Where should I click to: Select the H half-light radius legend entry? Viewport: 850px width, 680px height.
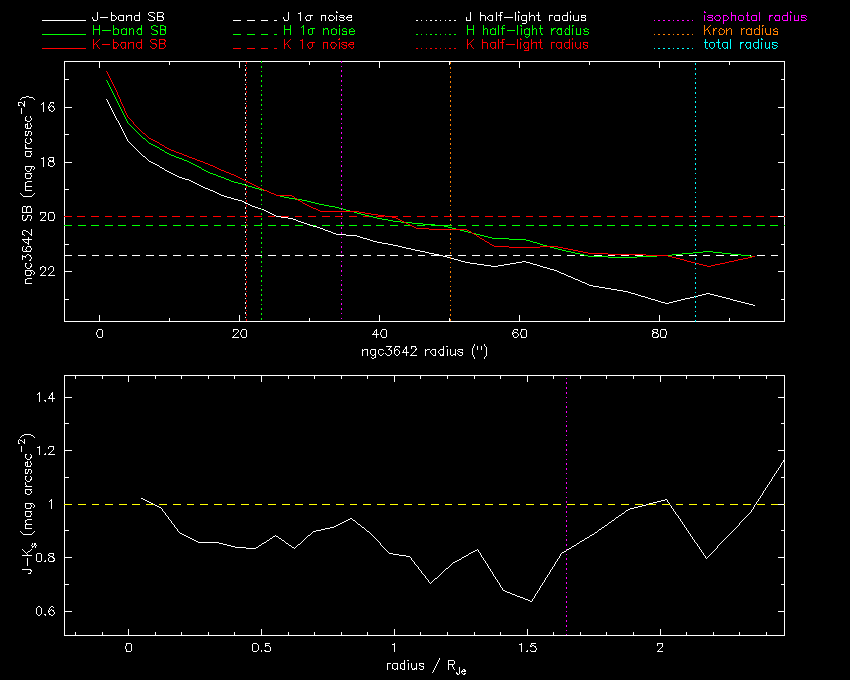tap(527, 32)
